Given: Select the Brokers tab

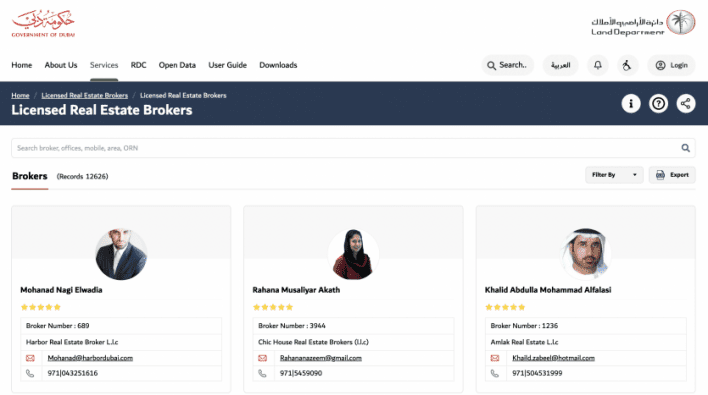Looking at the screenshot, I should [30, 176].
